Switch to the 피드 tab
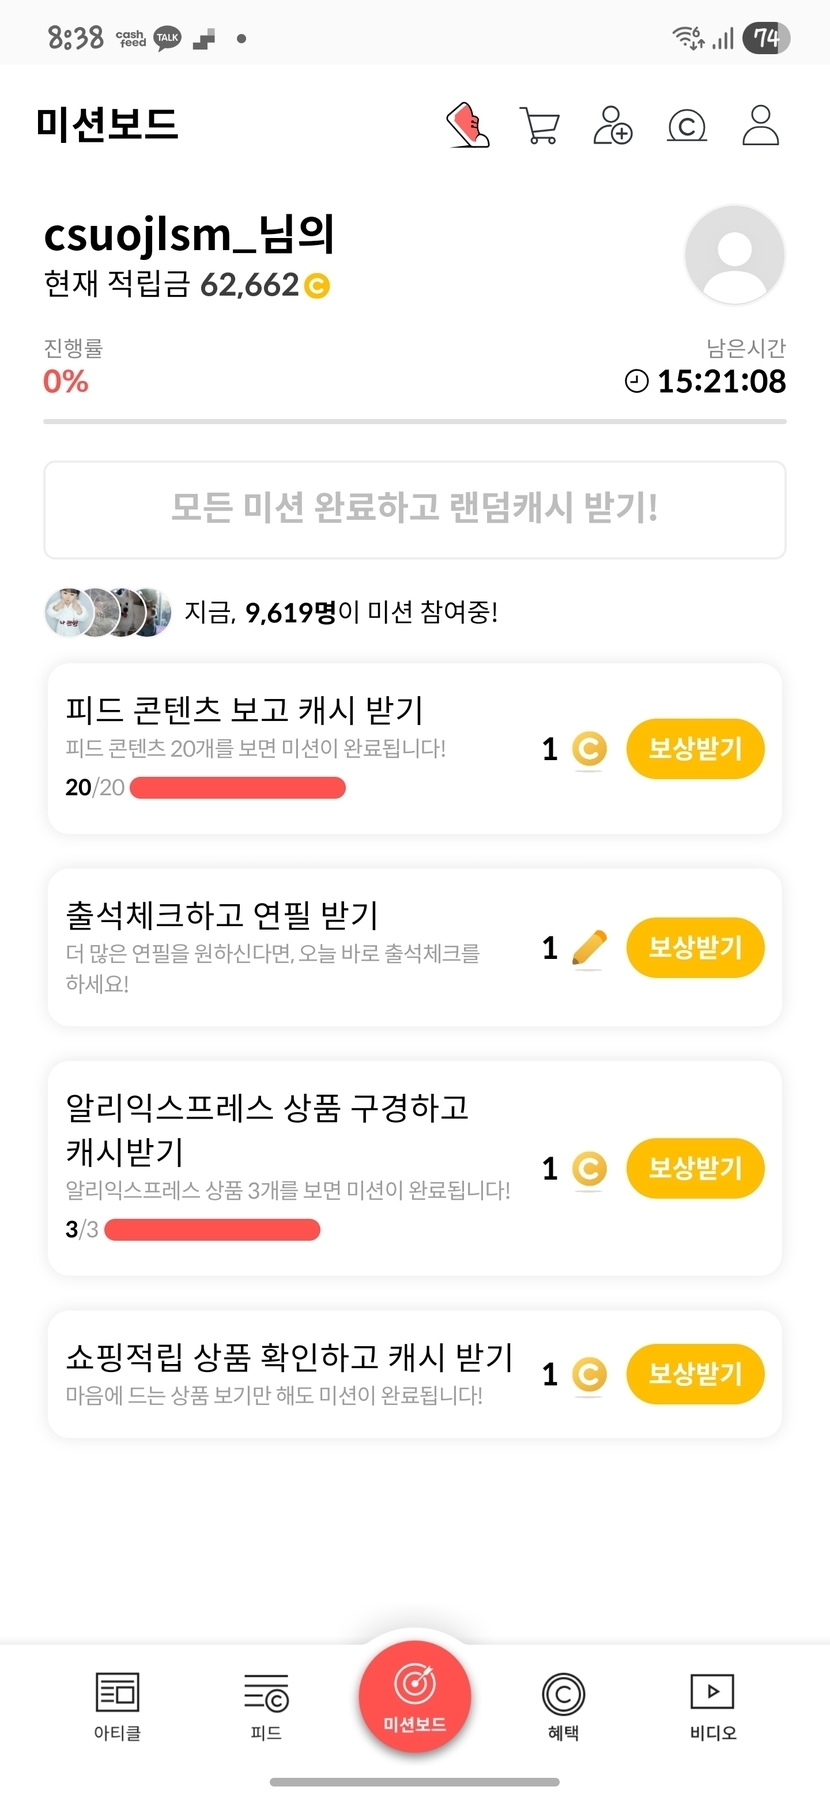Viewport: 830px width, 1798px height. click(266, 1705)
